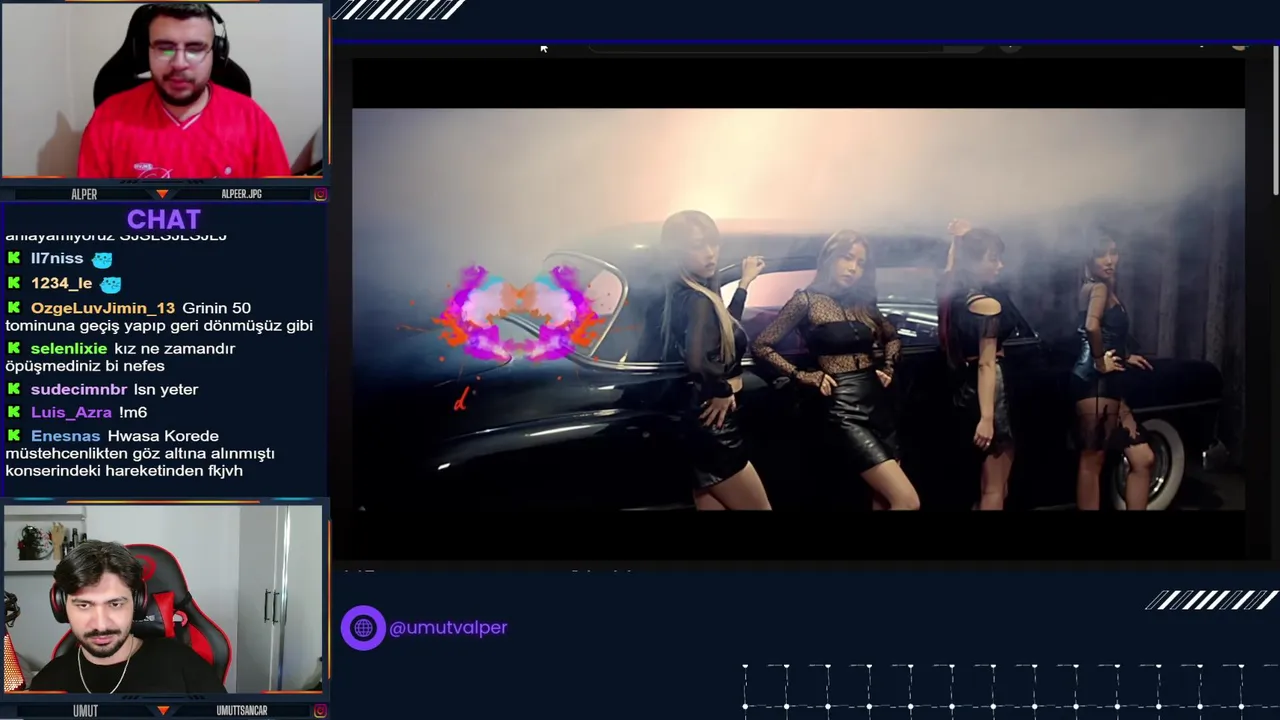
Task: Click the blue cat emote after ll7niss
Action: (102, 259)
